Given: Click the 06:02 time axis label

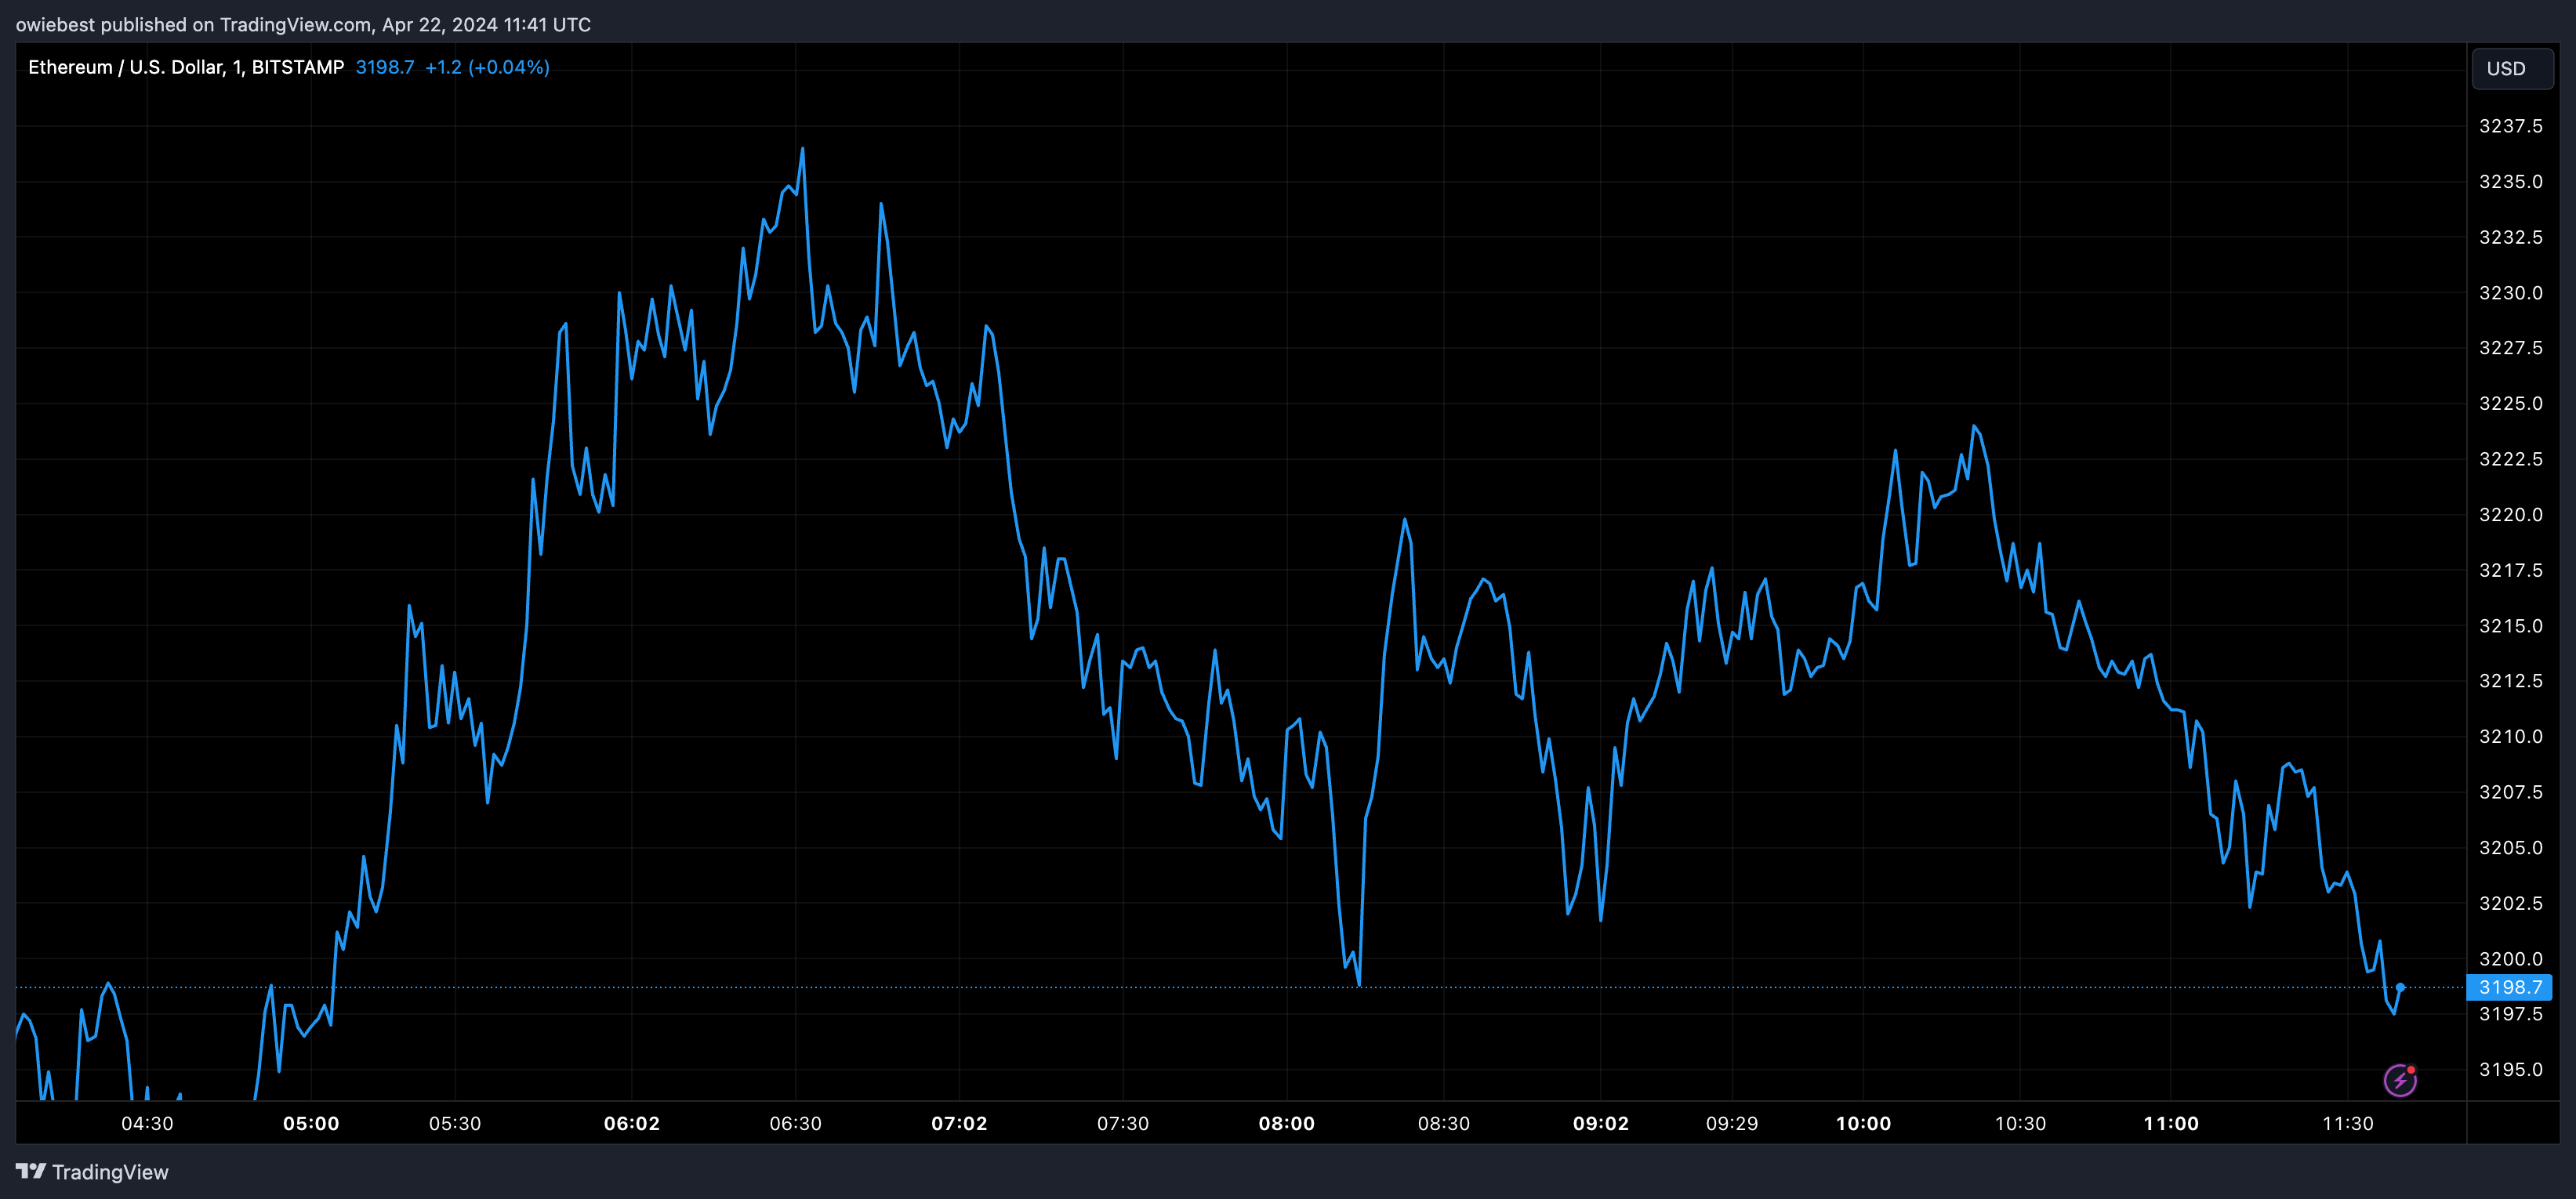Looking at the screenshot, I should (x=632, y=1123).
